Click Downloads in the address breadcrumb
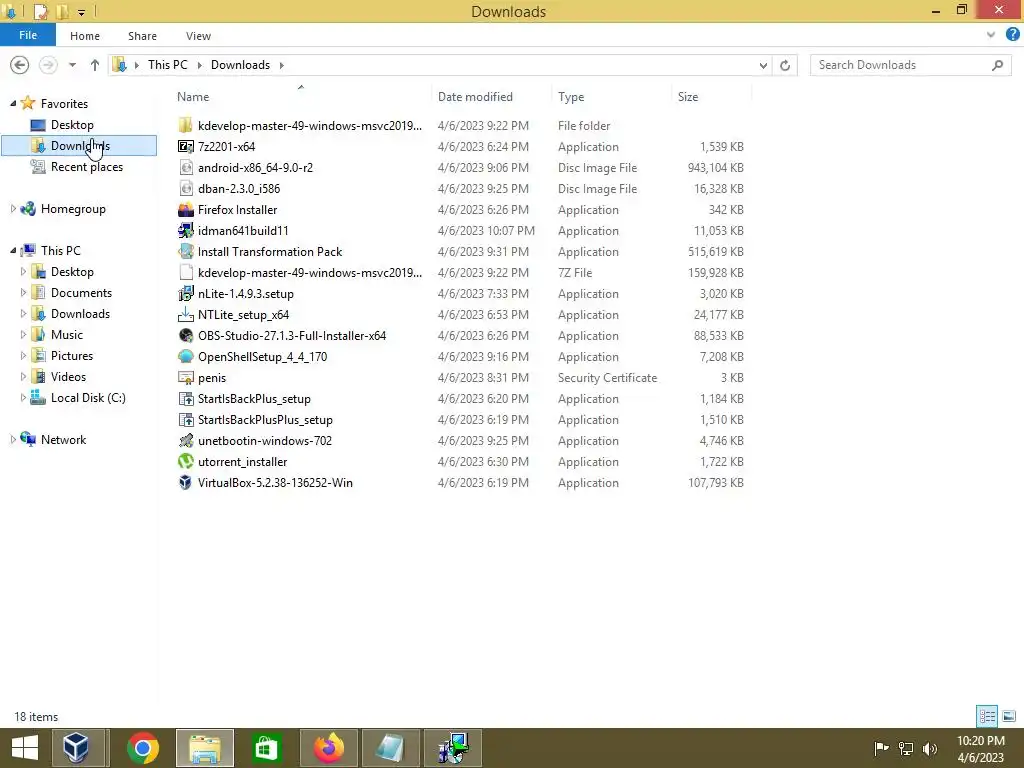The height and width of the screenshot is (768, 1024). coord(240,65)
